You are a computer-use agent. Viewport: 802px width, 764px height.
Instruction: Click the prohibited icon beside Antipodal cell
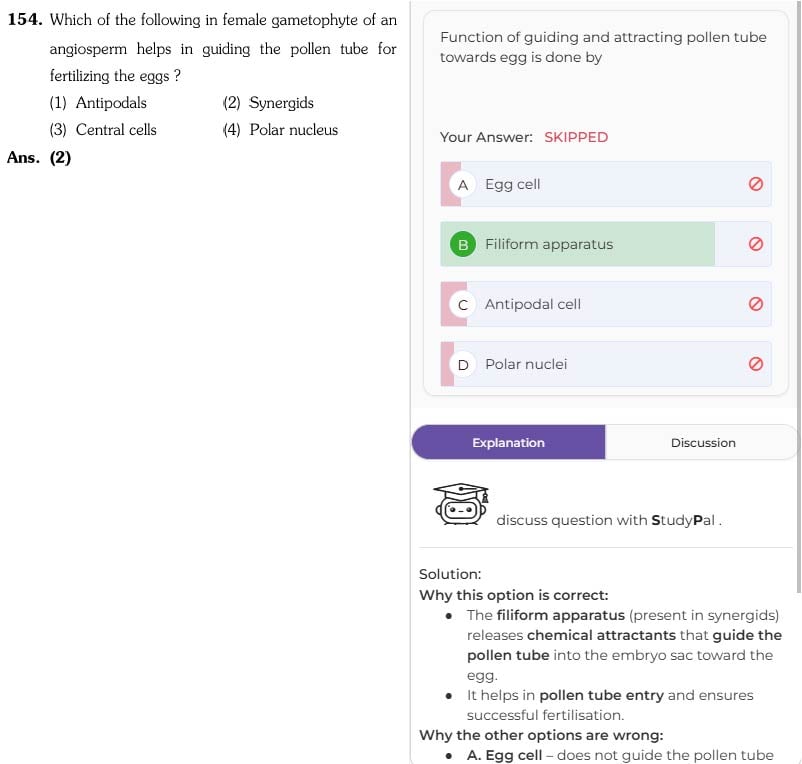point(755,304)
